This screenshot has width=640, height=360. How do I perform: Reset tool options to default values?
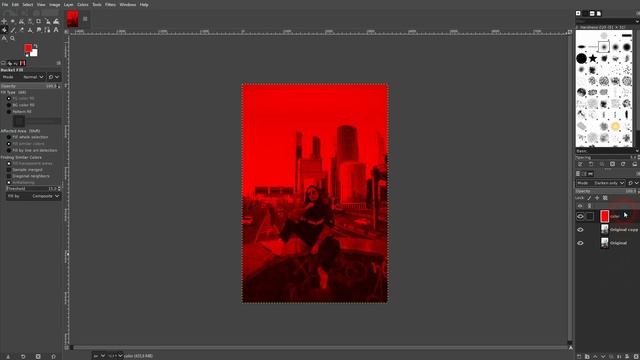pos(53,356)
